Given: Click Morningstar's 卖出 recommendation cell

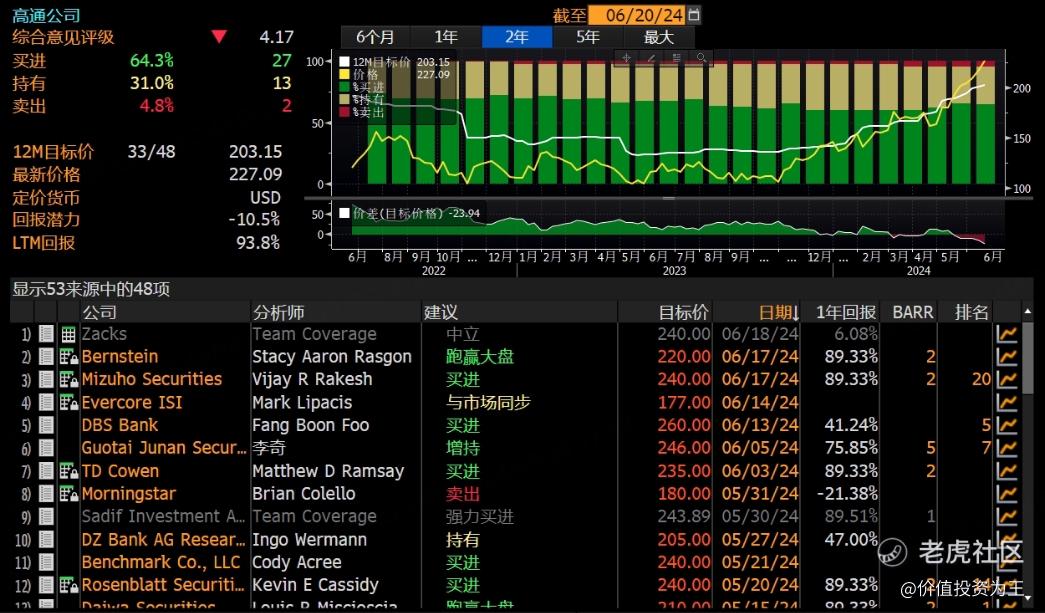Looking at the screenshot, I should click(x=463, y=494).
